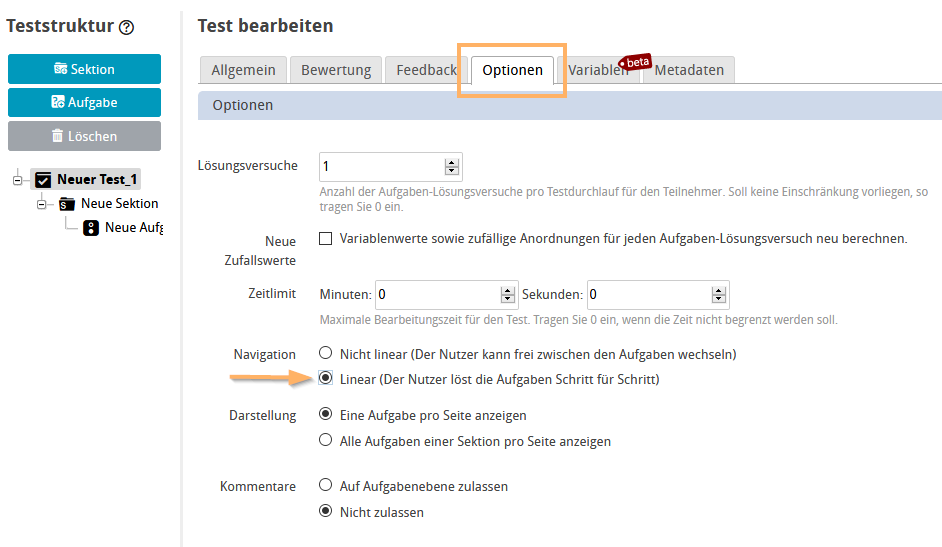
Task: Switch to the Bewertung tab
Action: coord(336,70)
